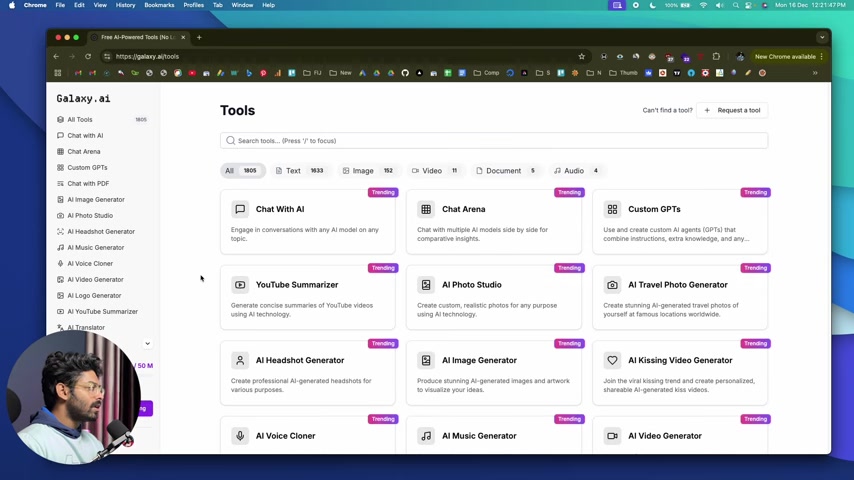This screenshot has width=854, height=480.
Task: Click the AI Music Generator note icon
Action: click(x=426, y=436)
